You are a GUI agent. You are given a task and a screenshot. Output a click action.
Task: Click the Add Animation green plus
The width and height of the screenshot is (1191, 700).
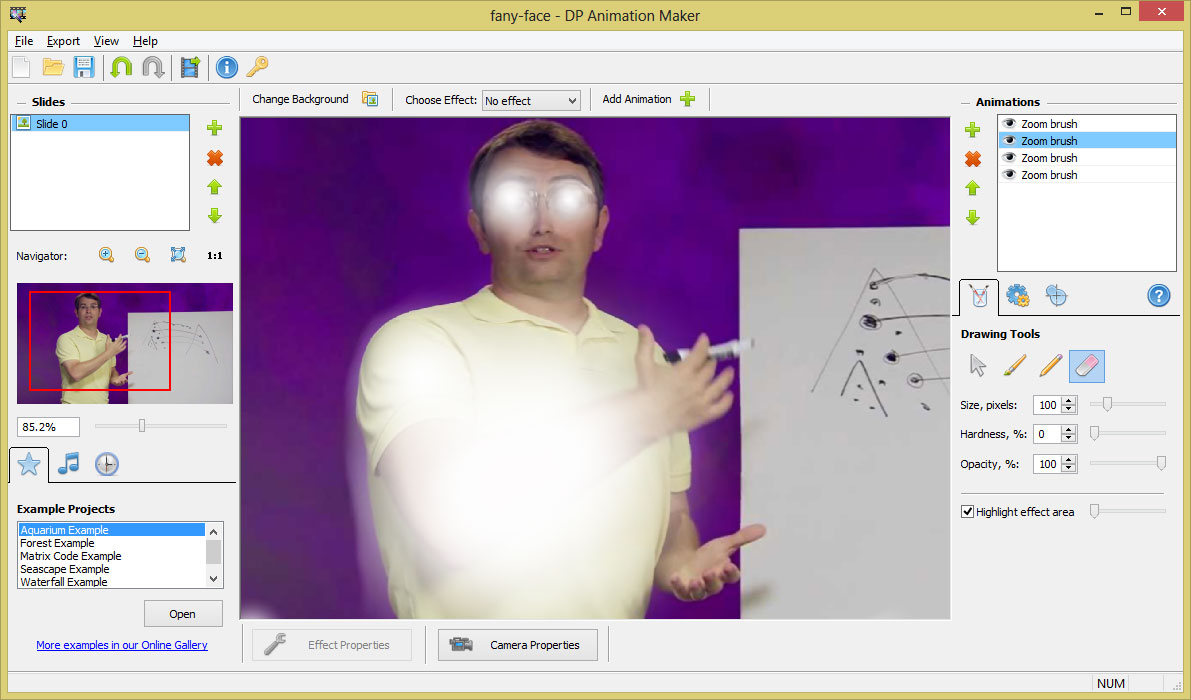pyautogui.click(x=687, y=99)
